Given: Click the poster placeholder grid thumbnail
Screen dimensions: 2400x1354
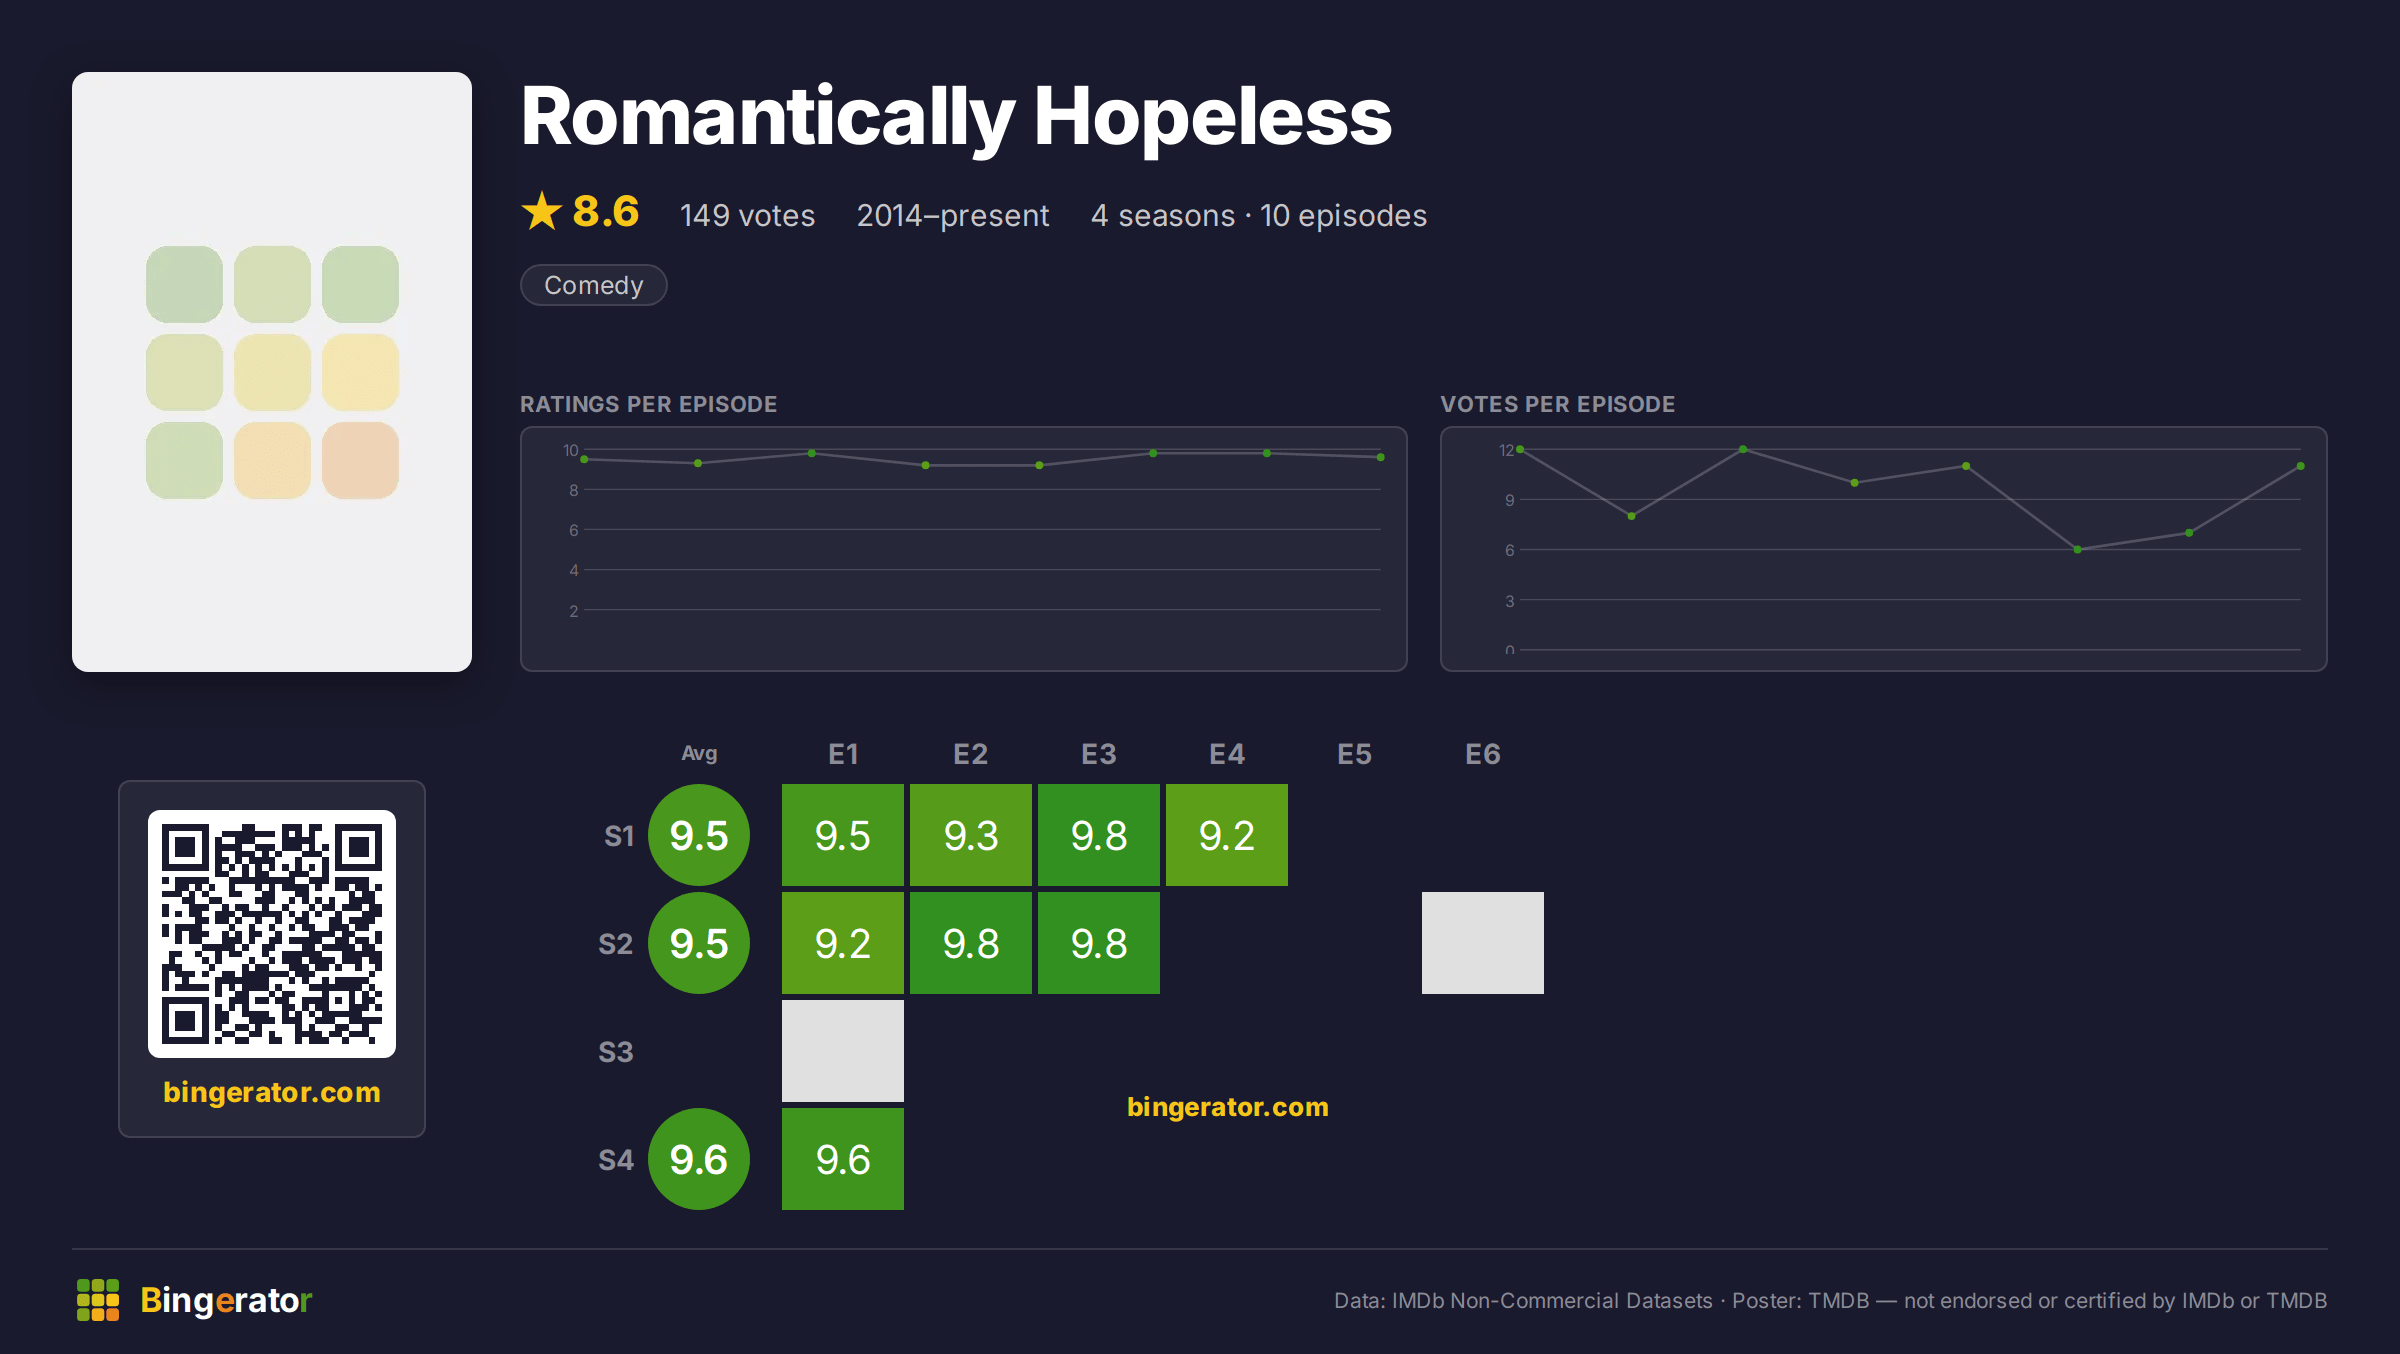Looking at the screenshot, I should (x=272, y=372).
